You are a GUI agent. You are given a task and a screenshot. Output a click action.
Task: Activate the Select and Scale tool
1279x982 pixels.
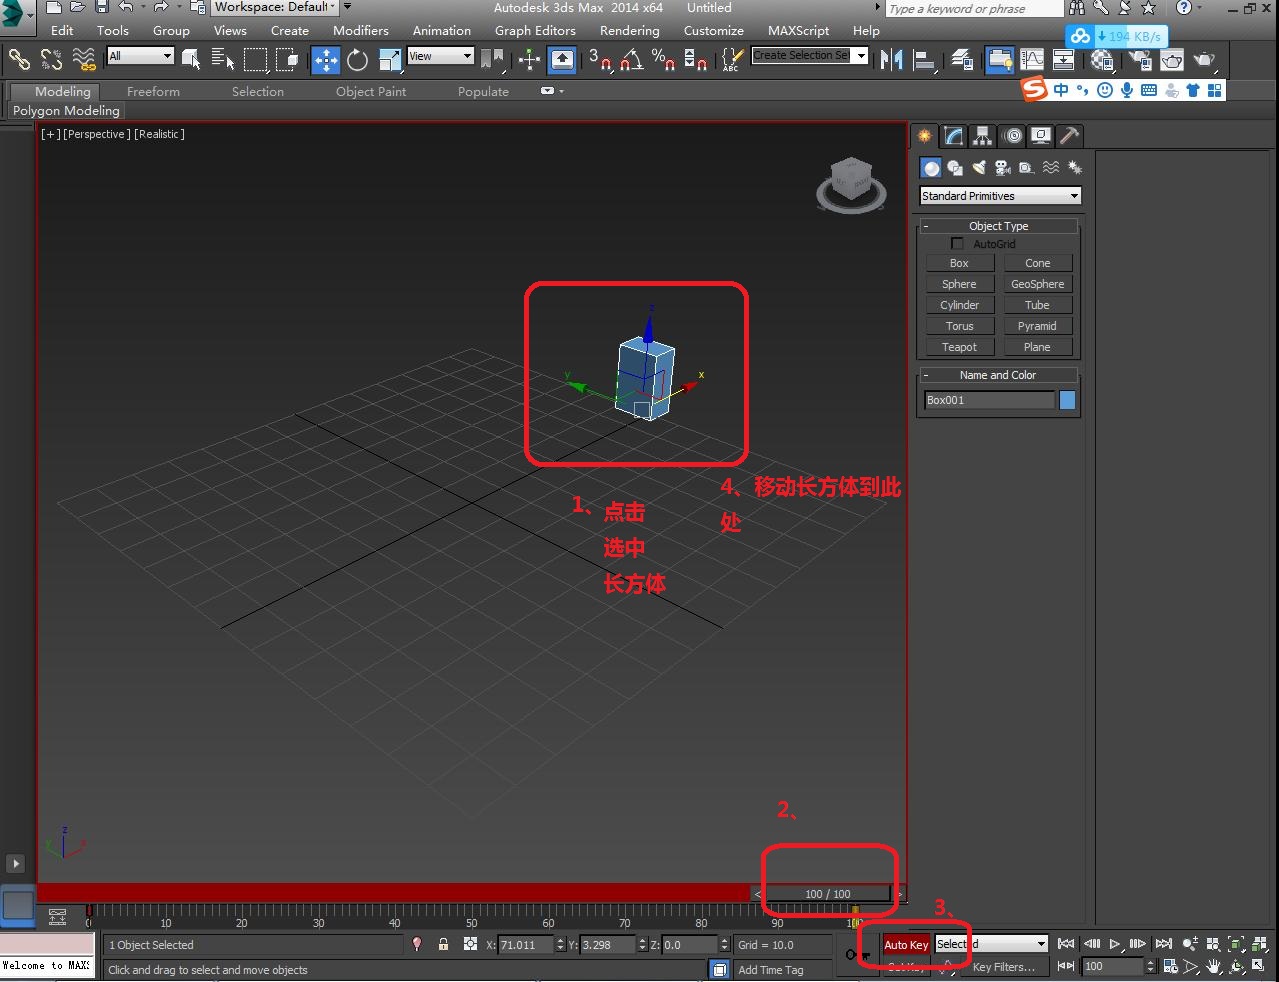click(390, 60)
